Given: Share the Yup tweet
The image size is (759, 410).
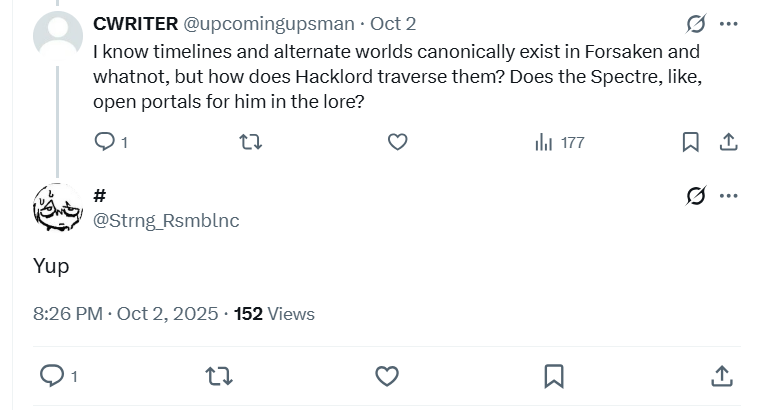Looking at the screenshot, I should pos(721,376).
